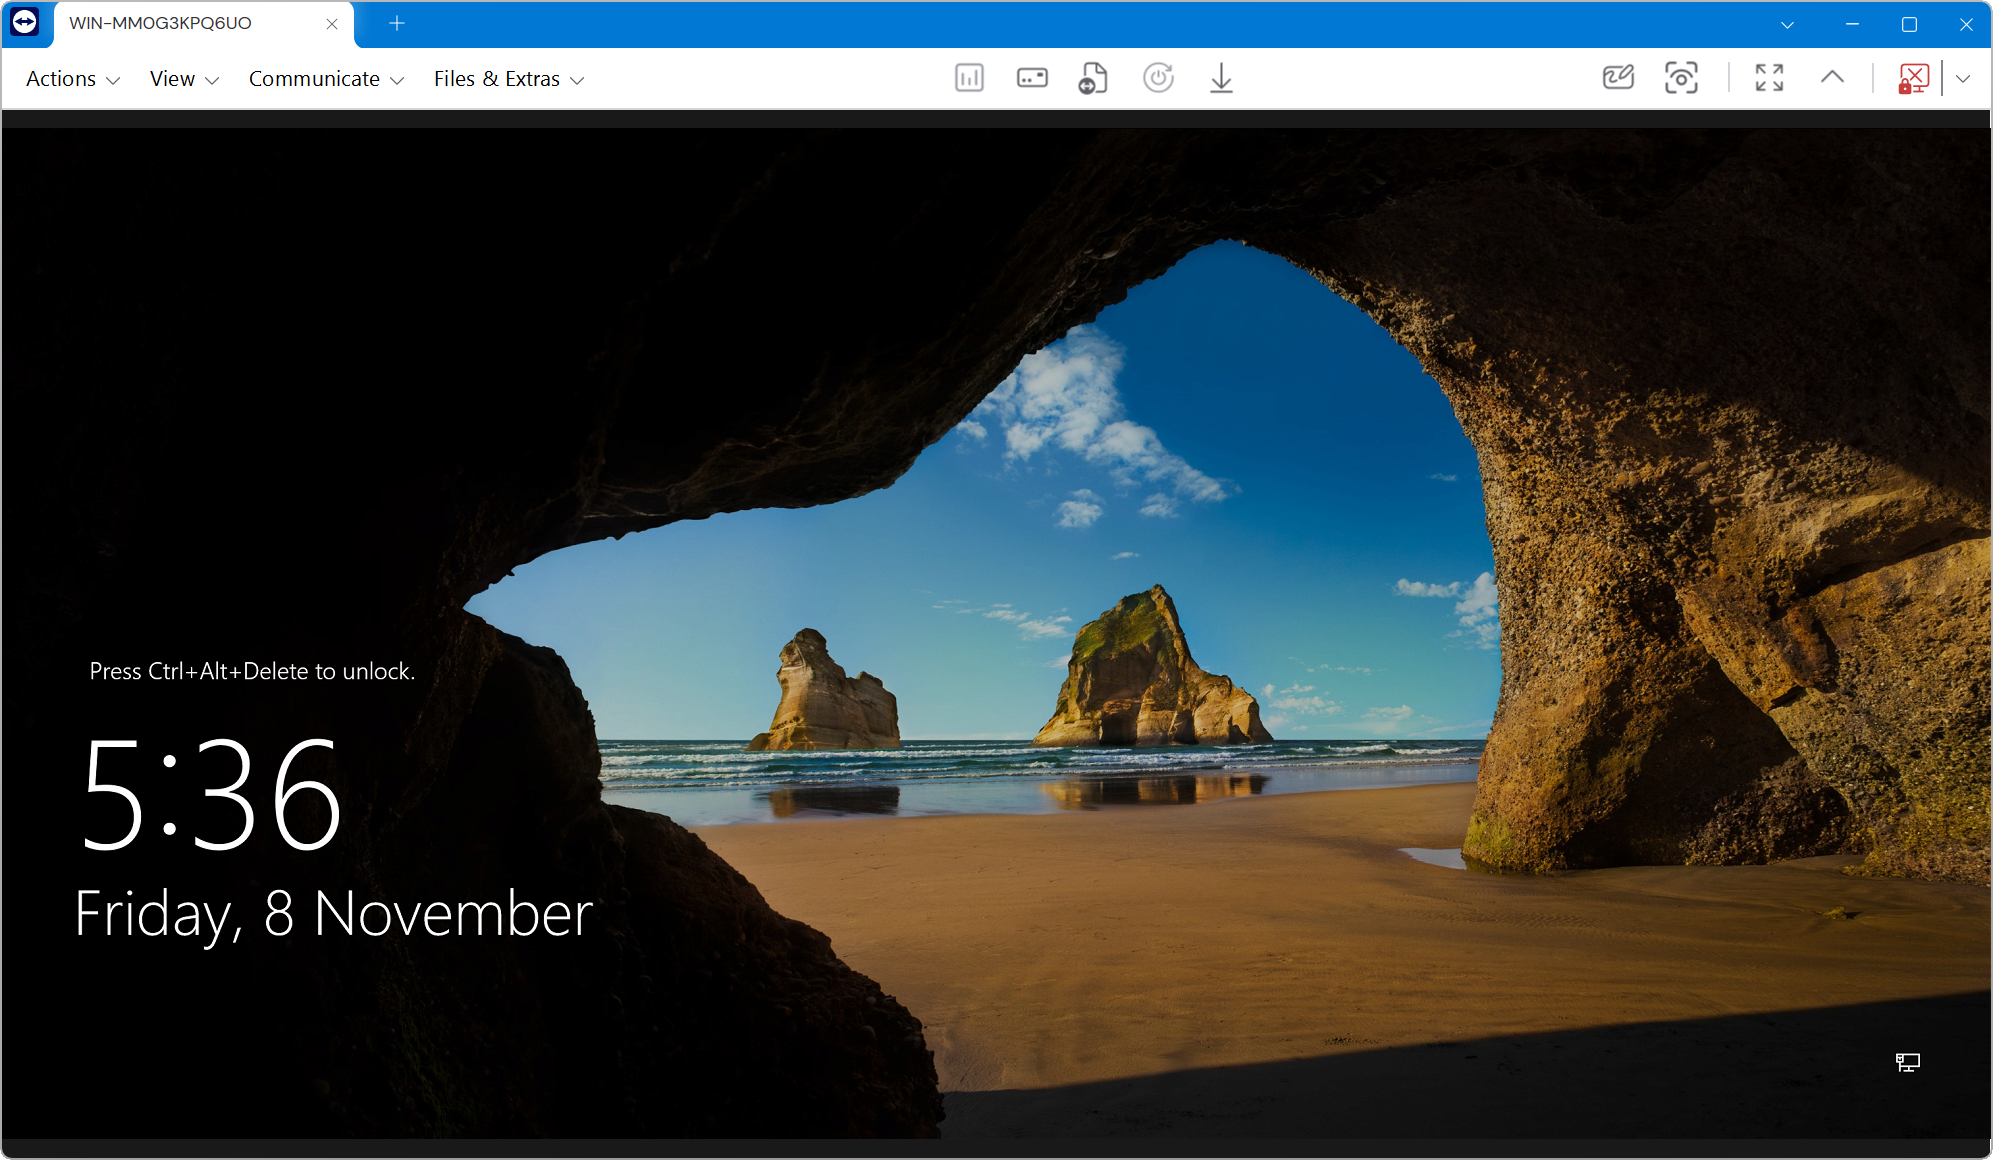The image size is (1993, 1160).
Task: Open the remote system dashboard icon
Action: [x=969, y=78]
